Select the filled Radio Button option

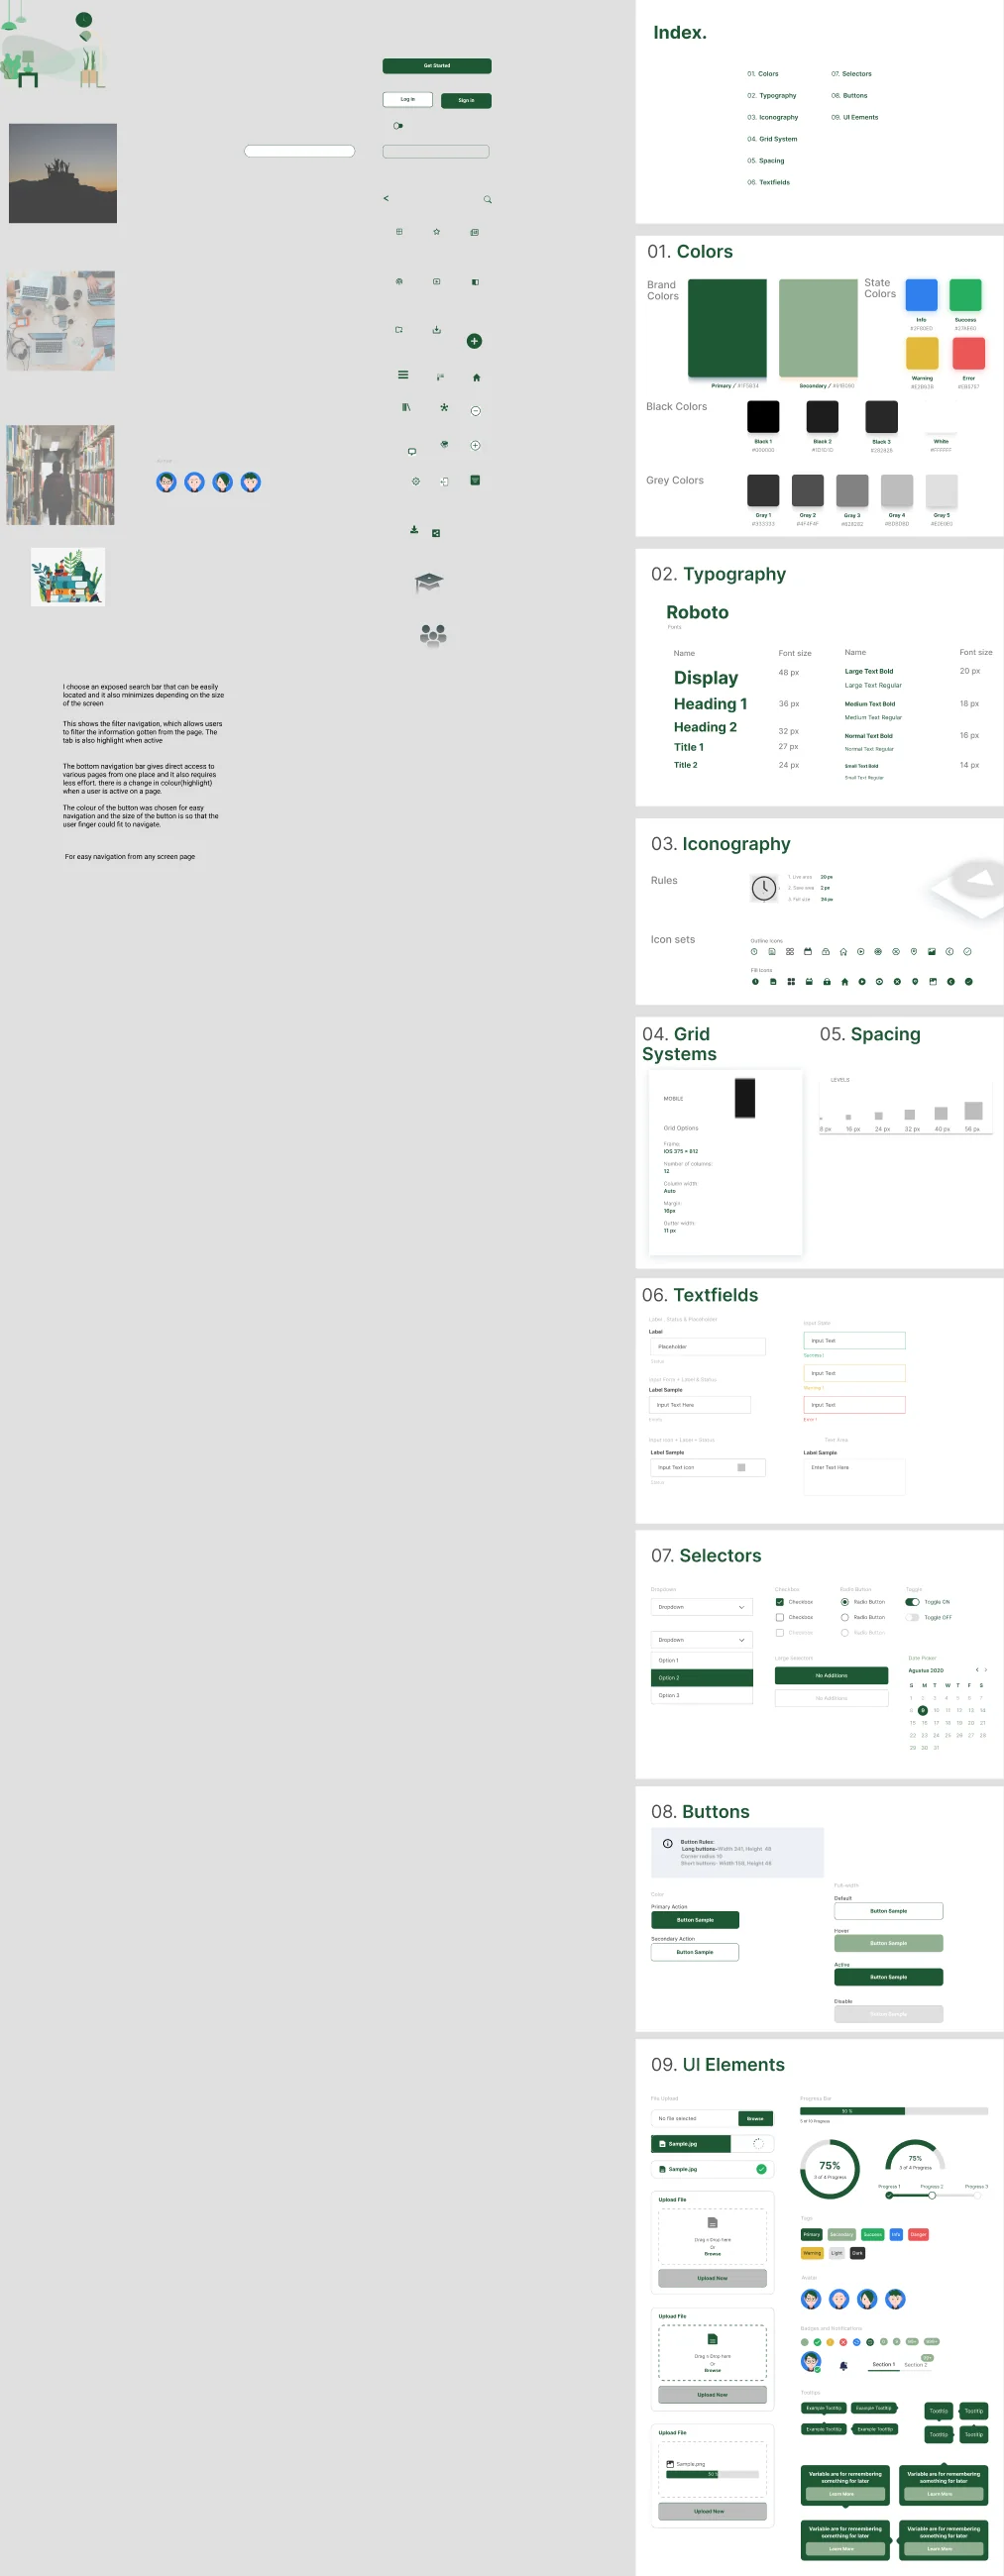(x=845, y=1602)
